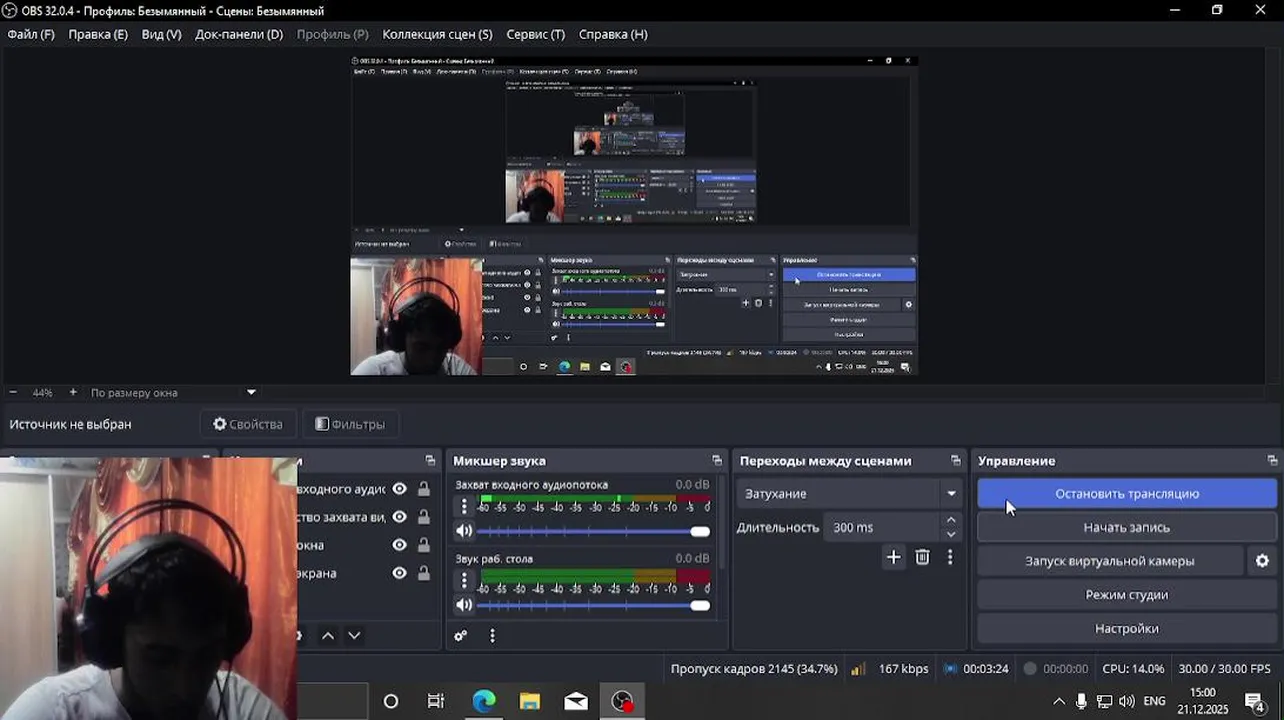Toggle visibility of the 'экрана' capture source
1284x720 pixels.
(399, 573)
